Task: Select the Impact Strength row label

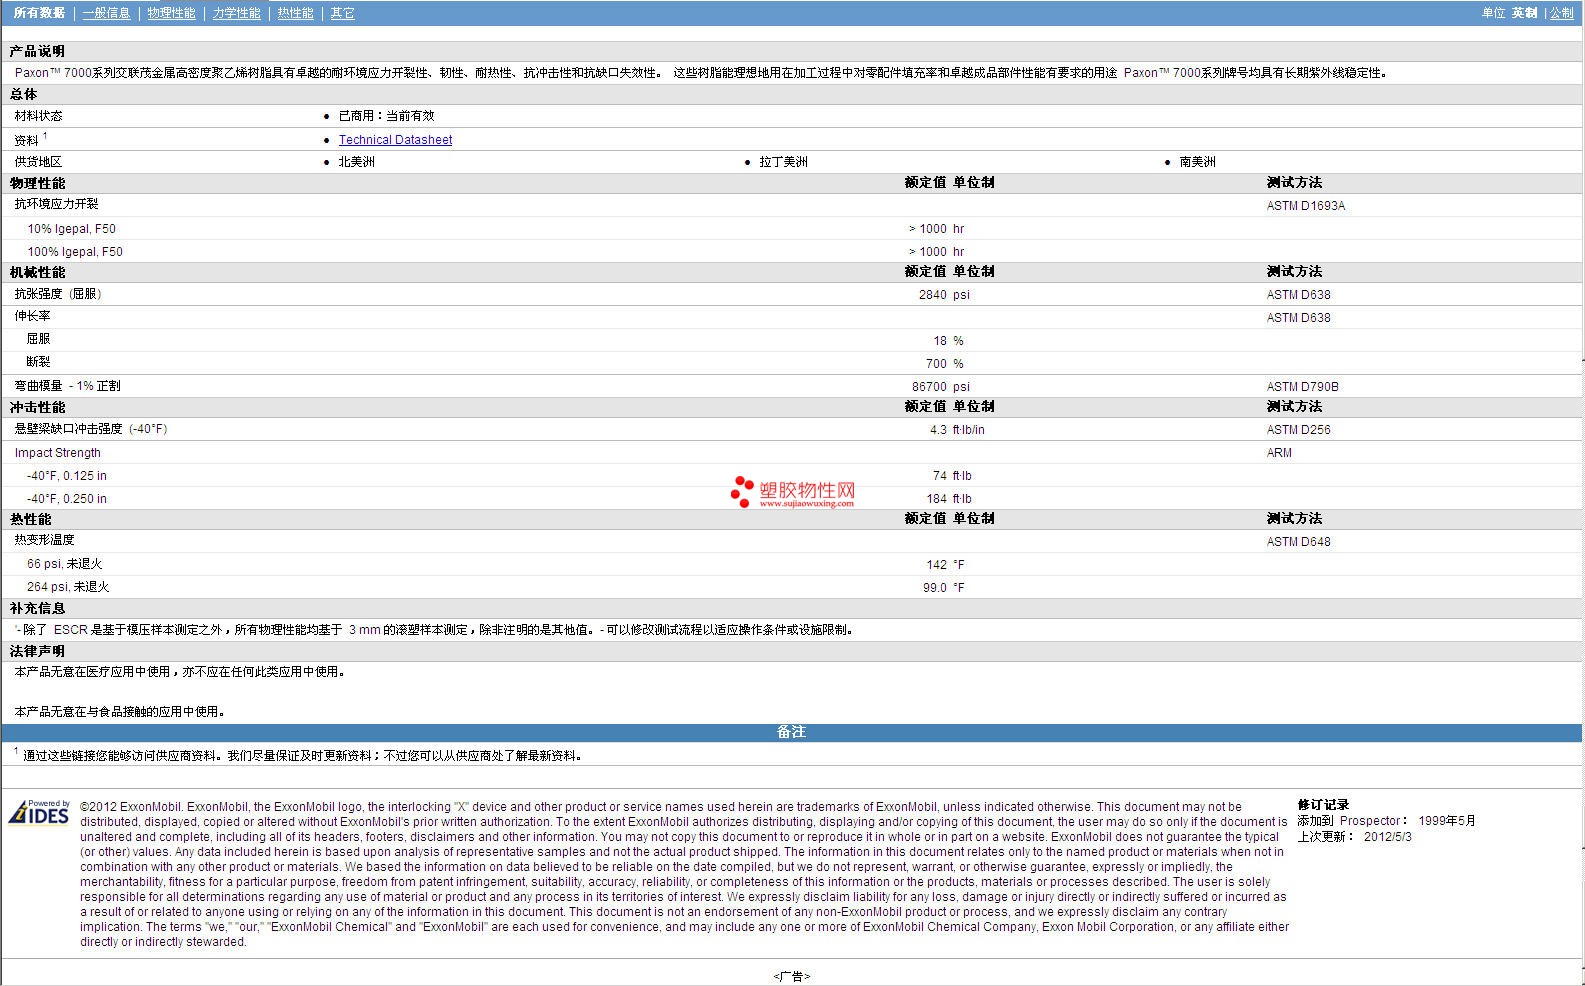Action: pos(57,453)
